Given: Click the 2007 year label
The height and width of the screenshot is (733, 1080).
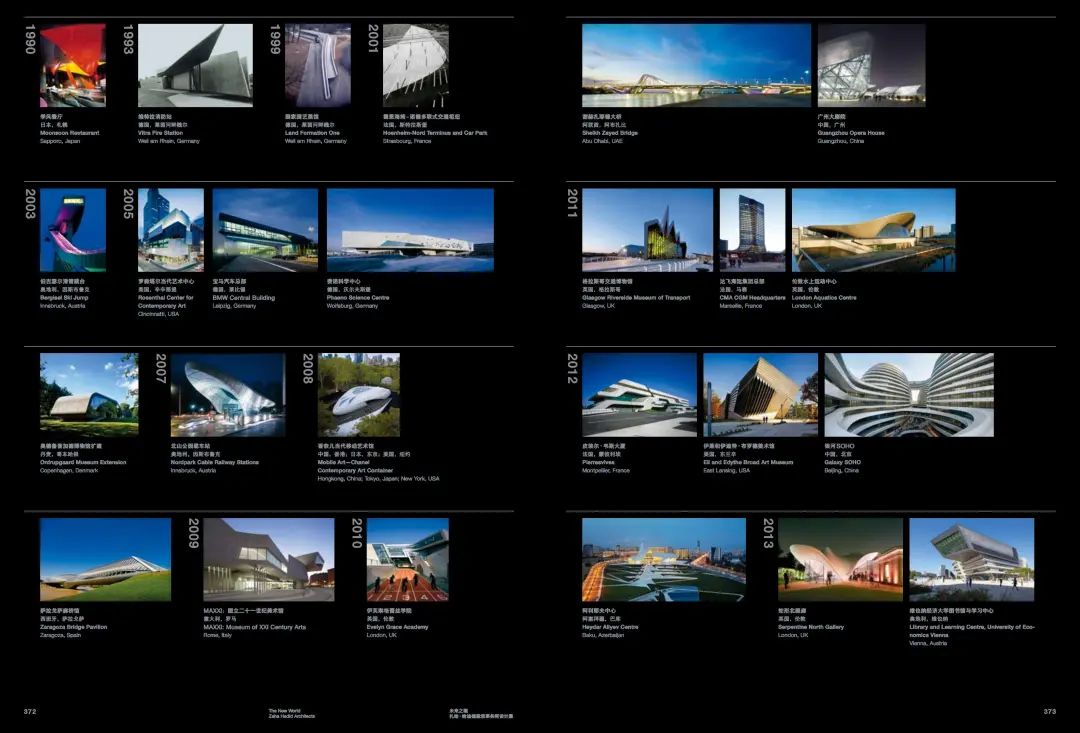Looking at the screenshot, I should tap(161, 369).
